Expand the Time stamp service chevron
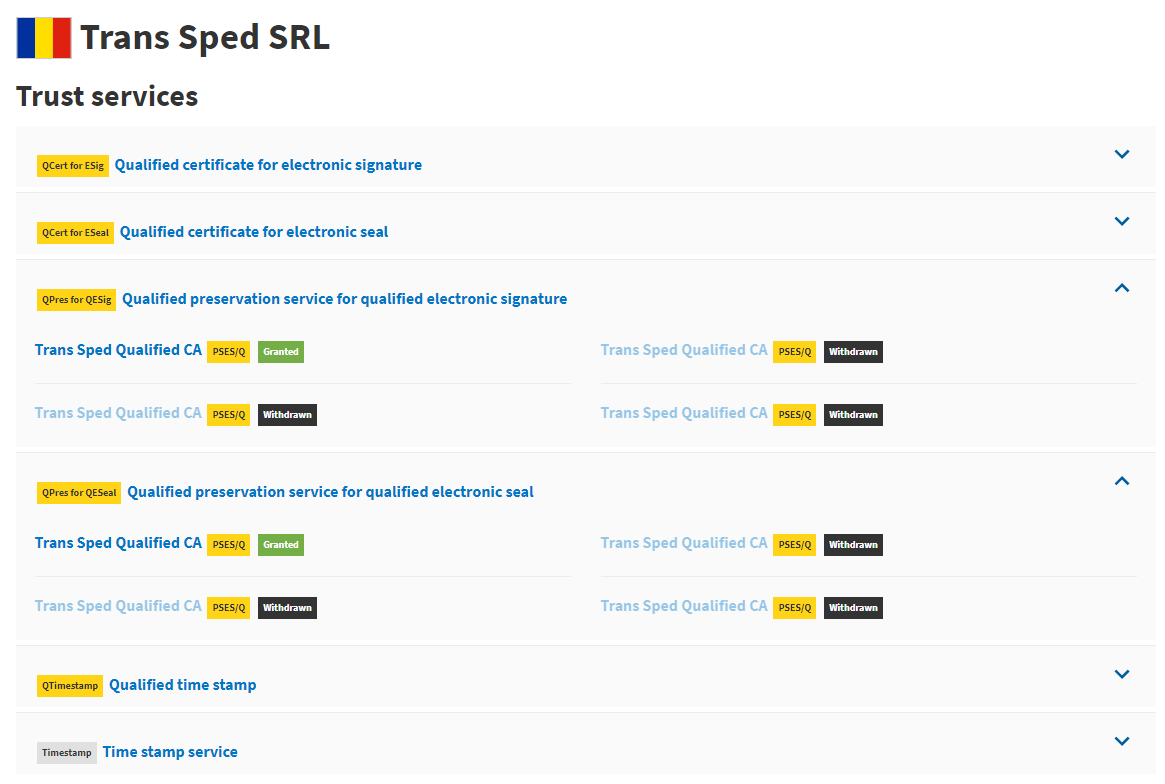Image resolution: width=1165 pixels, height=784 pixels. 1122,742
